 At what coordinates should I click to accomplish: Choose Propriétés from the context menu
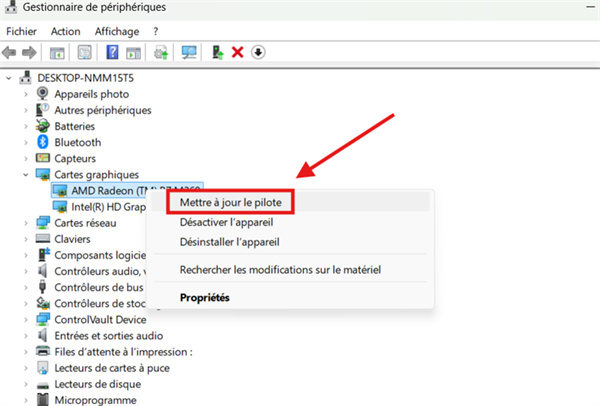coord(205,297)
